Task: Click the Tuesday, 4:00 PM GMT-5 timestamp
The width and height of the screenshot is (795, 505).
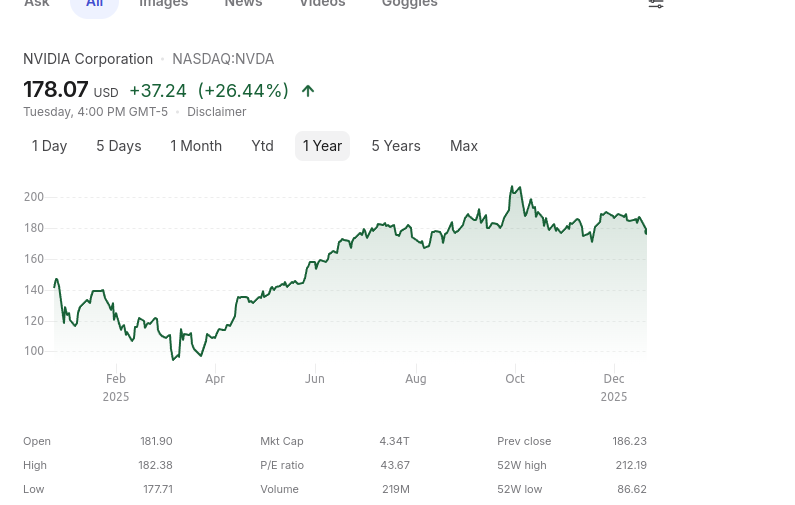Action: coord(95,112)
